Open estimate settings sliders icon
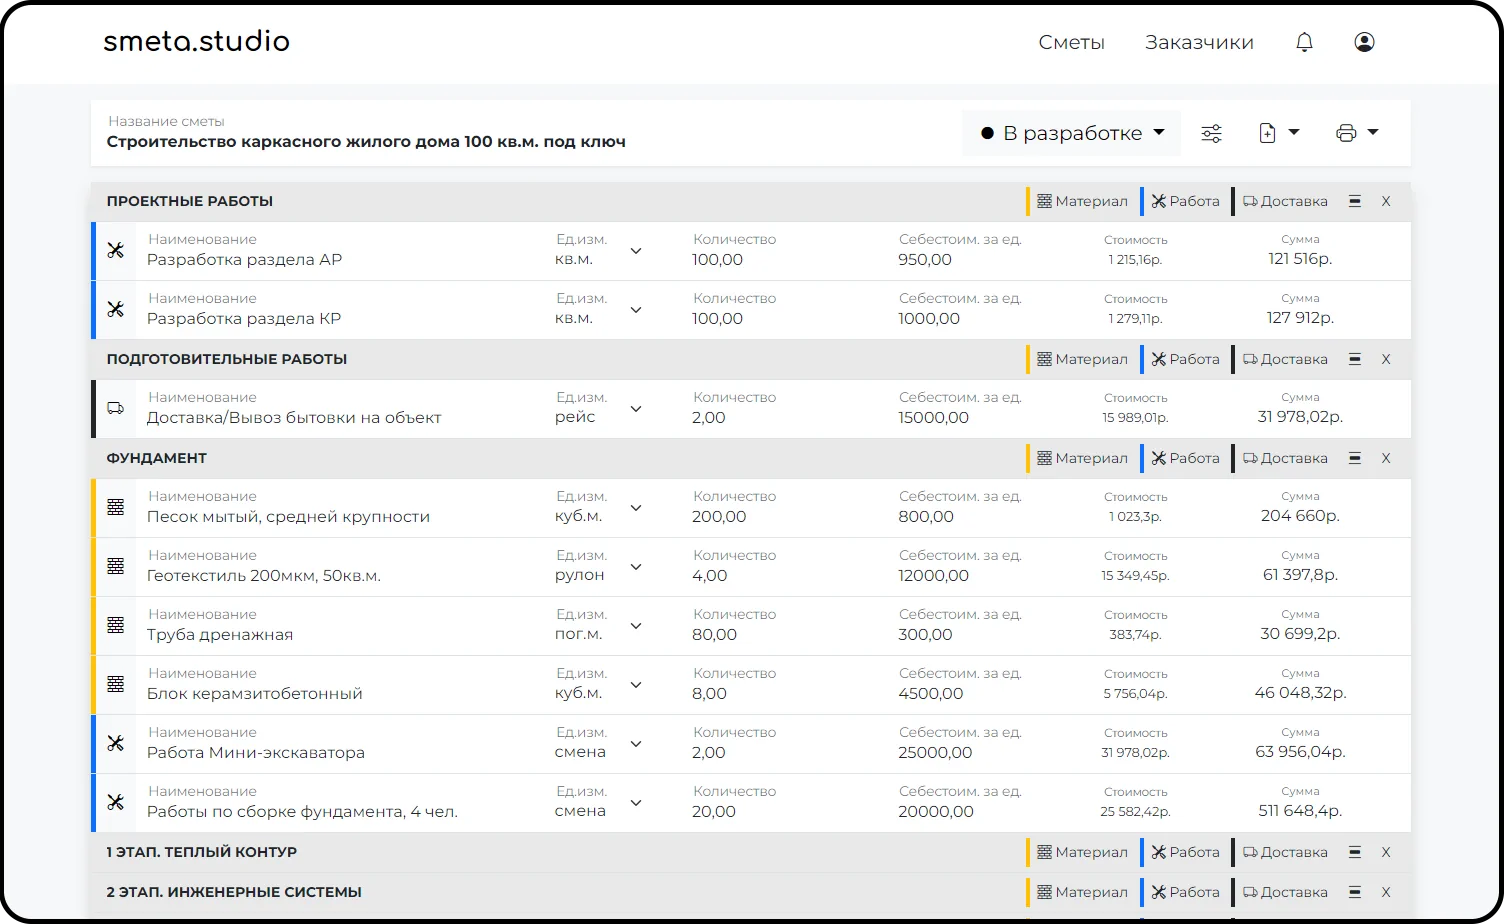The width and height of the screenshot is (1504, 924). (1211, 133)
